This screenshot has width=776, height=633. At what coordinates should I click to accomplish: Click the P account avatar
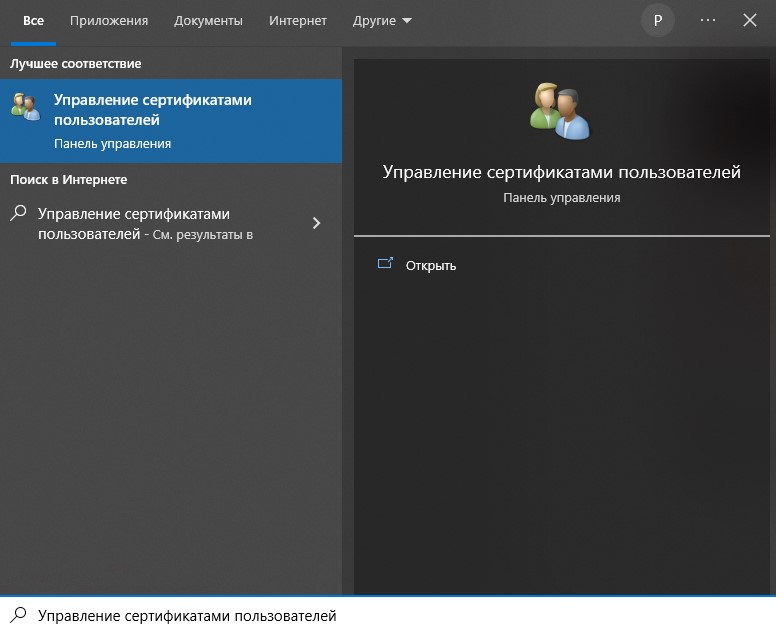click(x=658, y=20)
